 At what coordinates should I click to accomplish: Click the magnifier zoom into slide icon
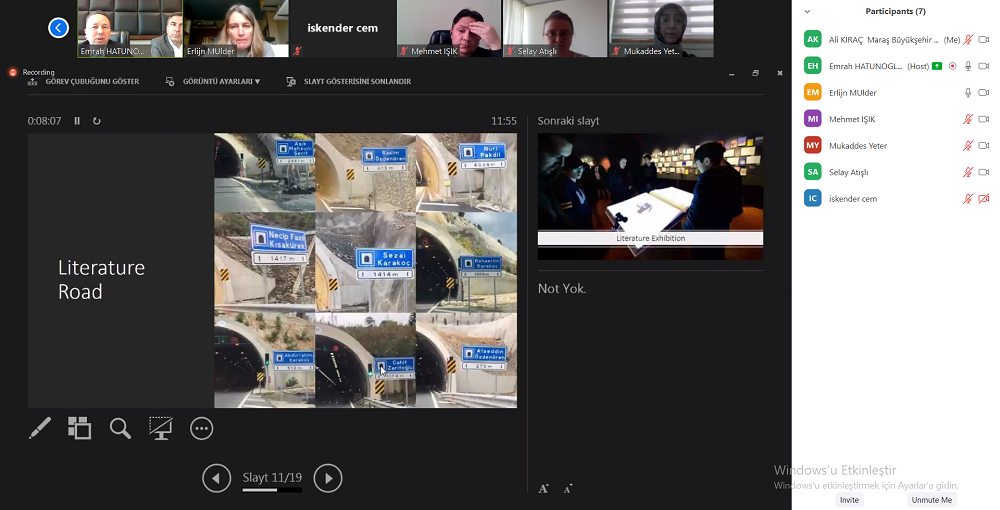[120, 429]
